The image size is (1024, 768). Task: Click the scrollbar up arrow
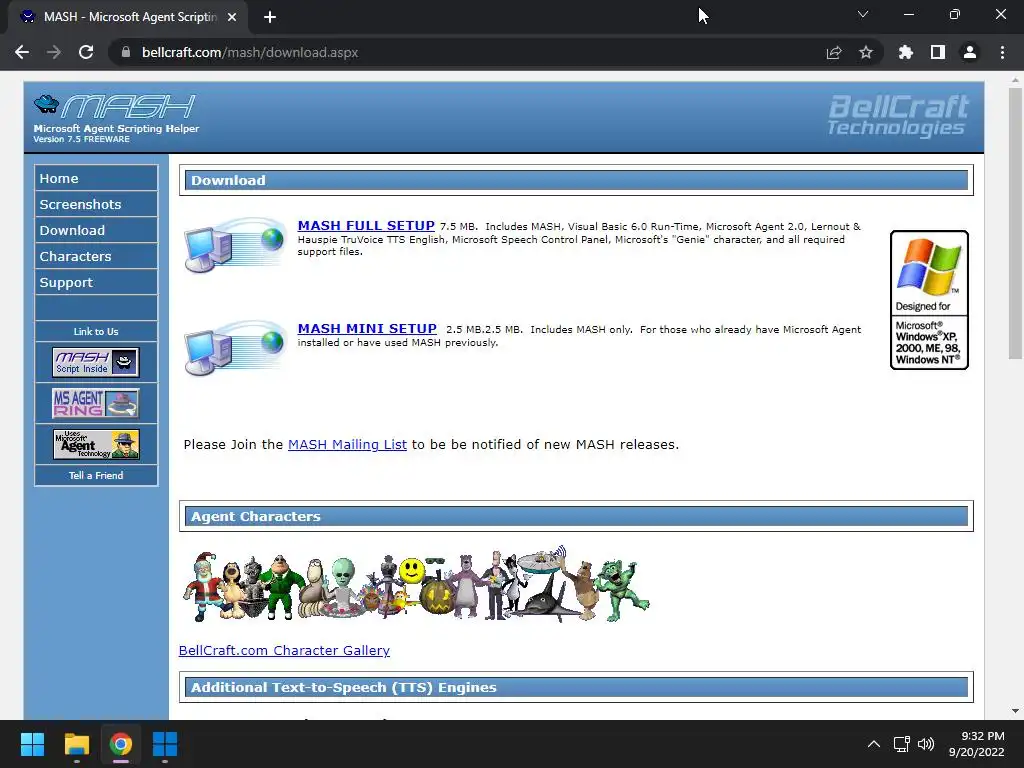pos(1015,81)
